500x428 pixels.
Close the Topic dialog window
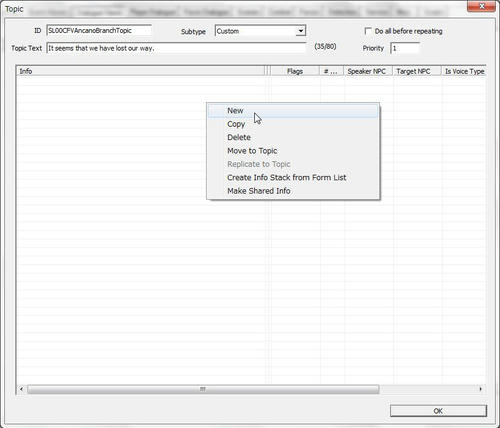pos(481,6)
